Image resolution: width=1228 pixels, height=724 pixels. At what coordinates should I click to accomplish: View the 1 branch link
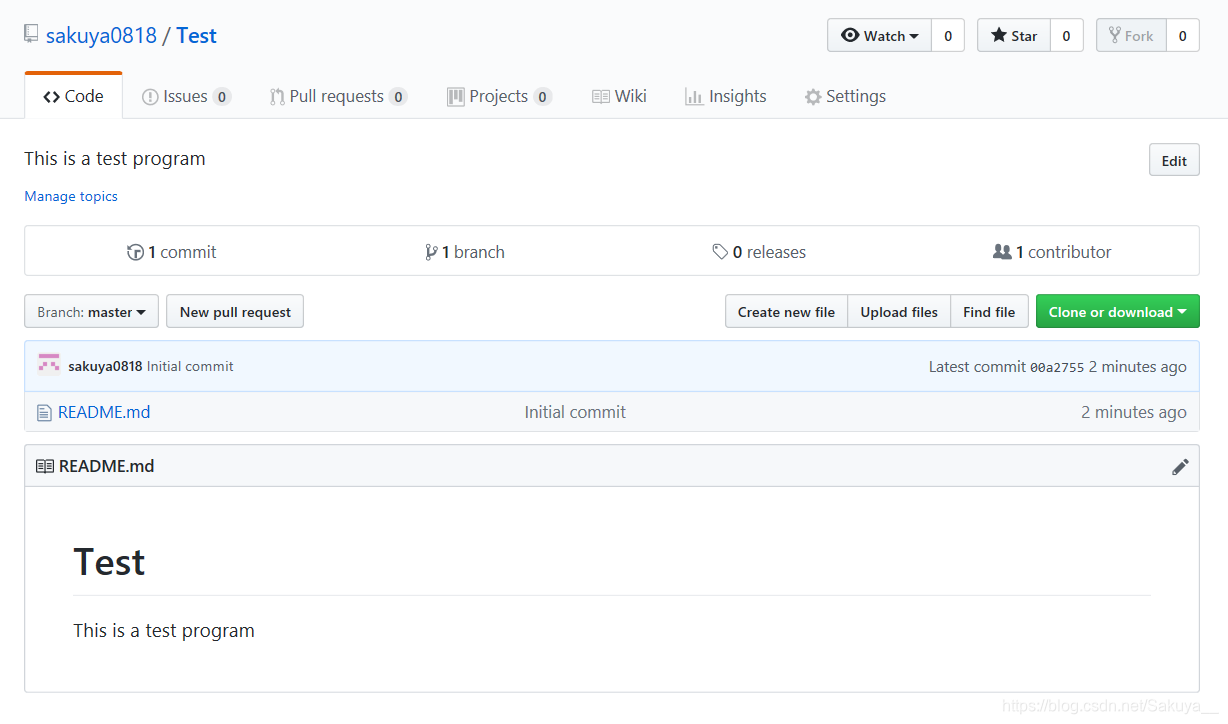click(x=464, y=252)
